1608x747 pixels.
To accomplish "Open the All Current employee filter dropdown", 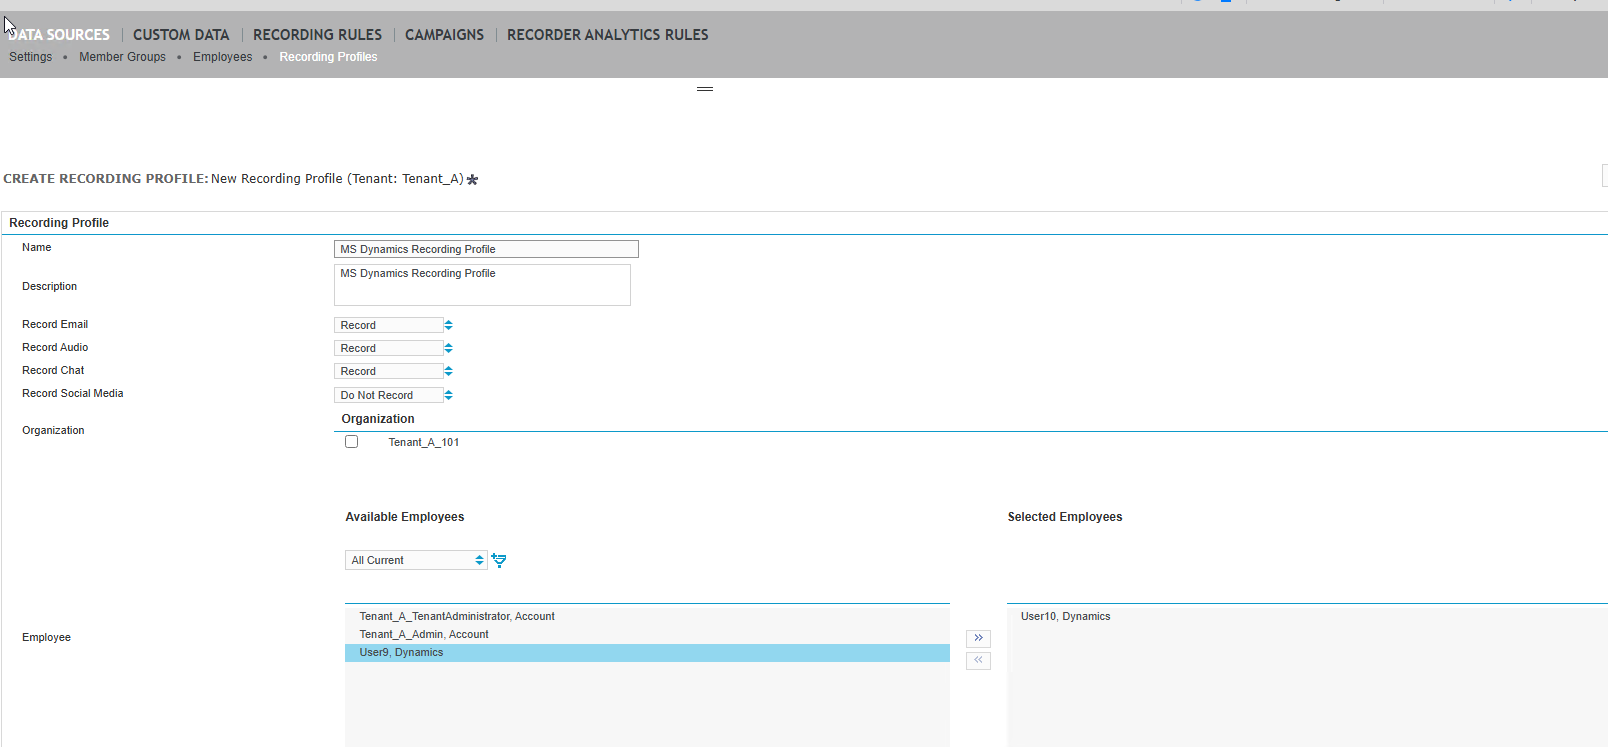I will 416,560.
